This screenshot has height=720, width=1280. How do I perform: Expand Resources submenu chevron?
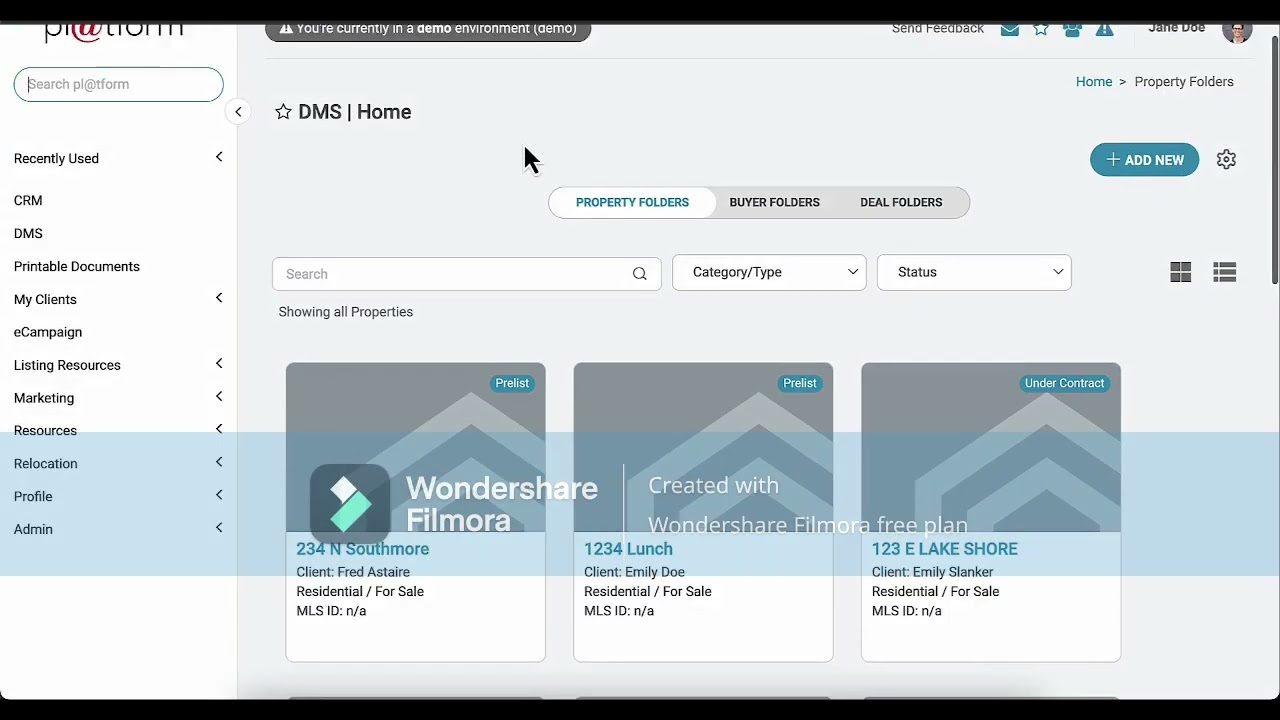pyautogui.click(x=219, y=429)
